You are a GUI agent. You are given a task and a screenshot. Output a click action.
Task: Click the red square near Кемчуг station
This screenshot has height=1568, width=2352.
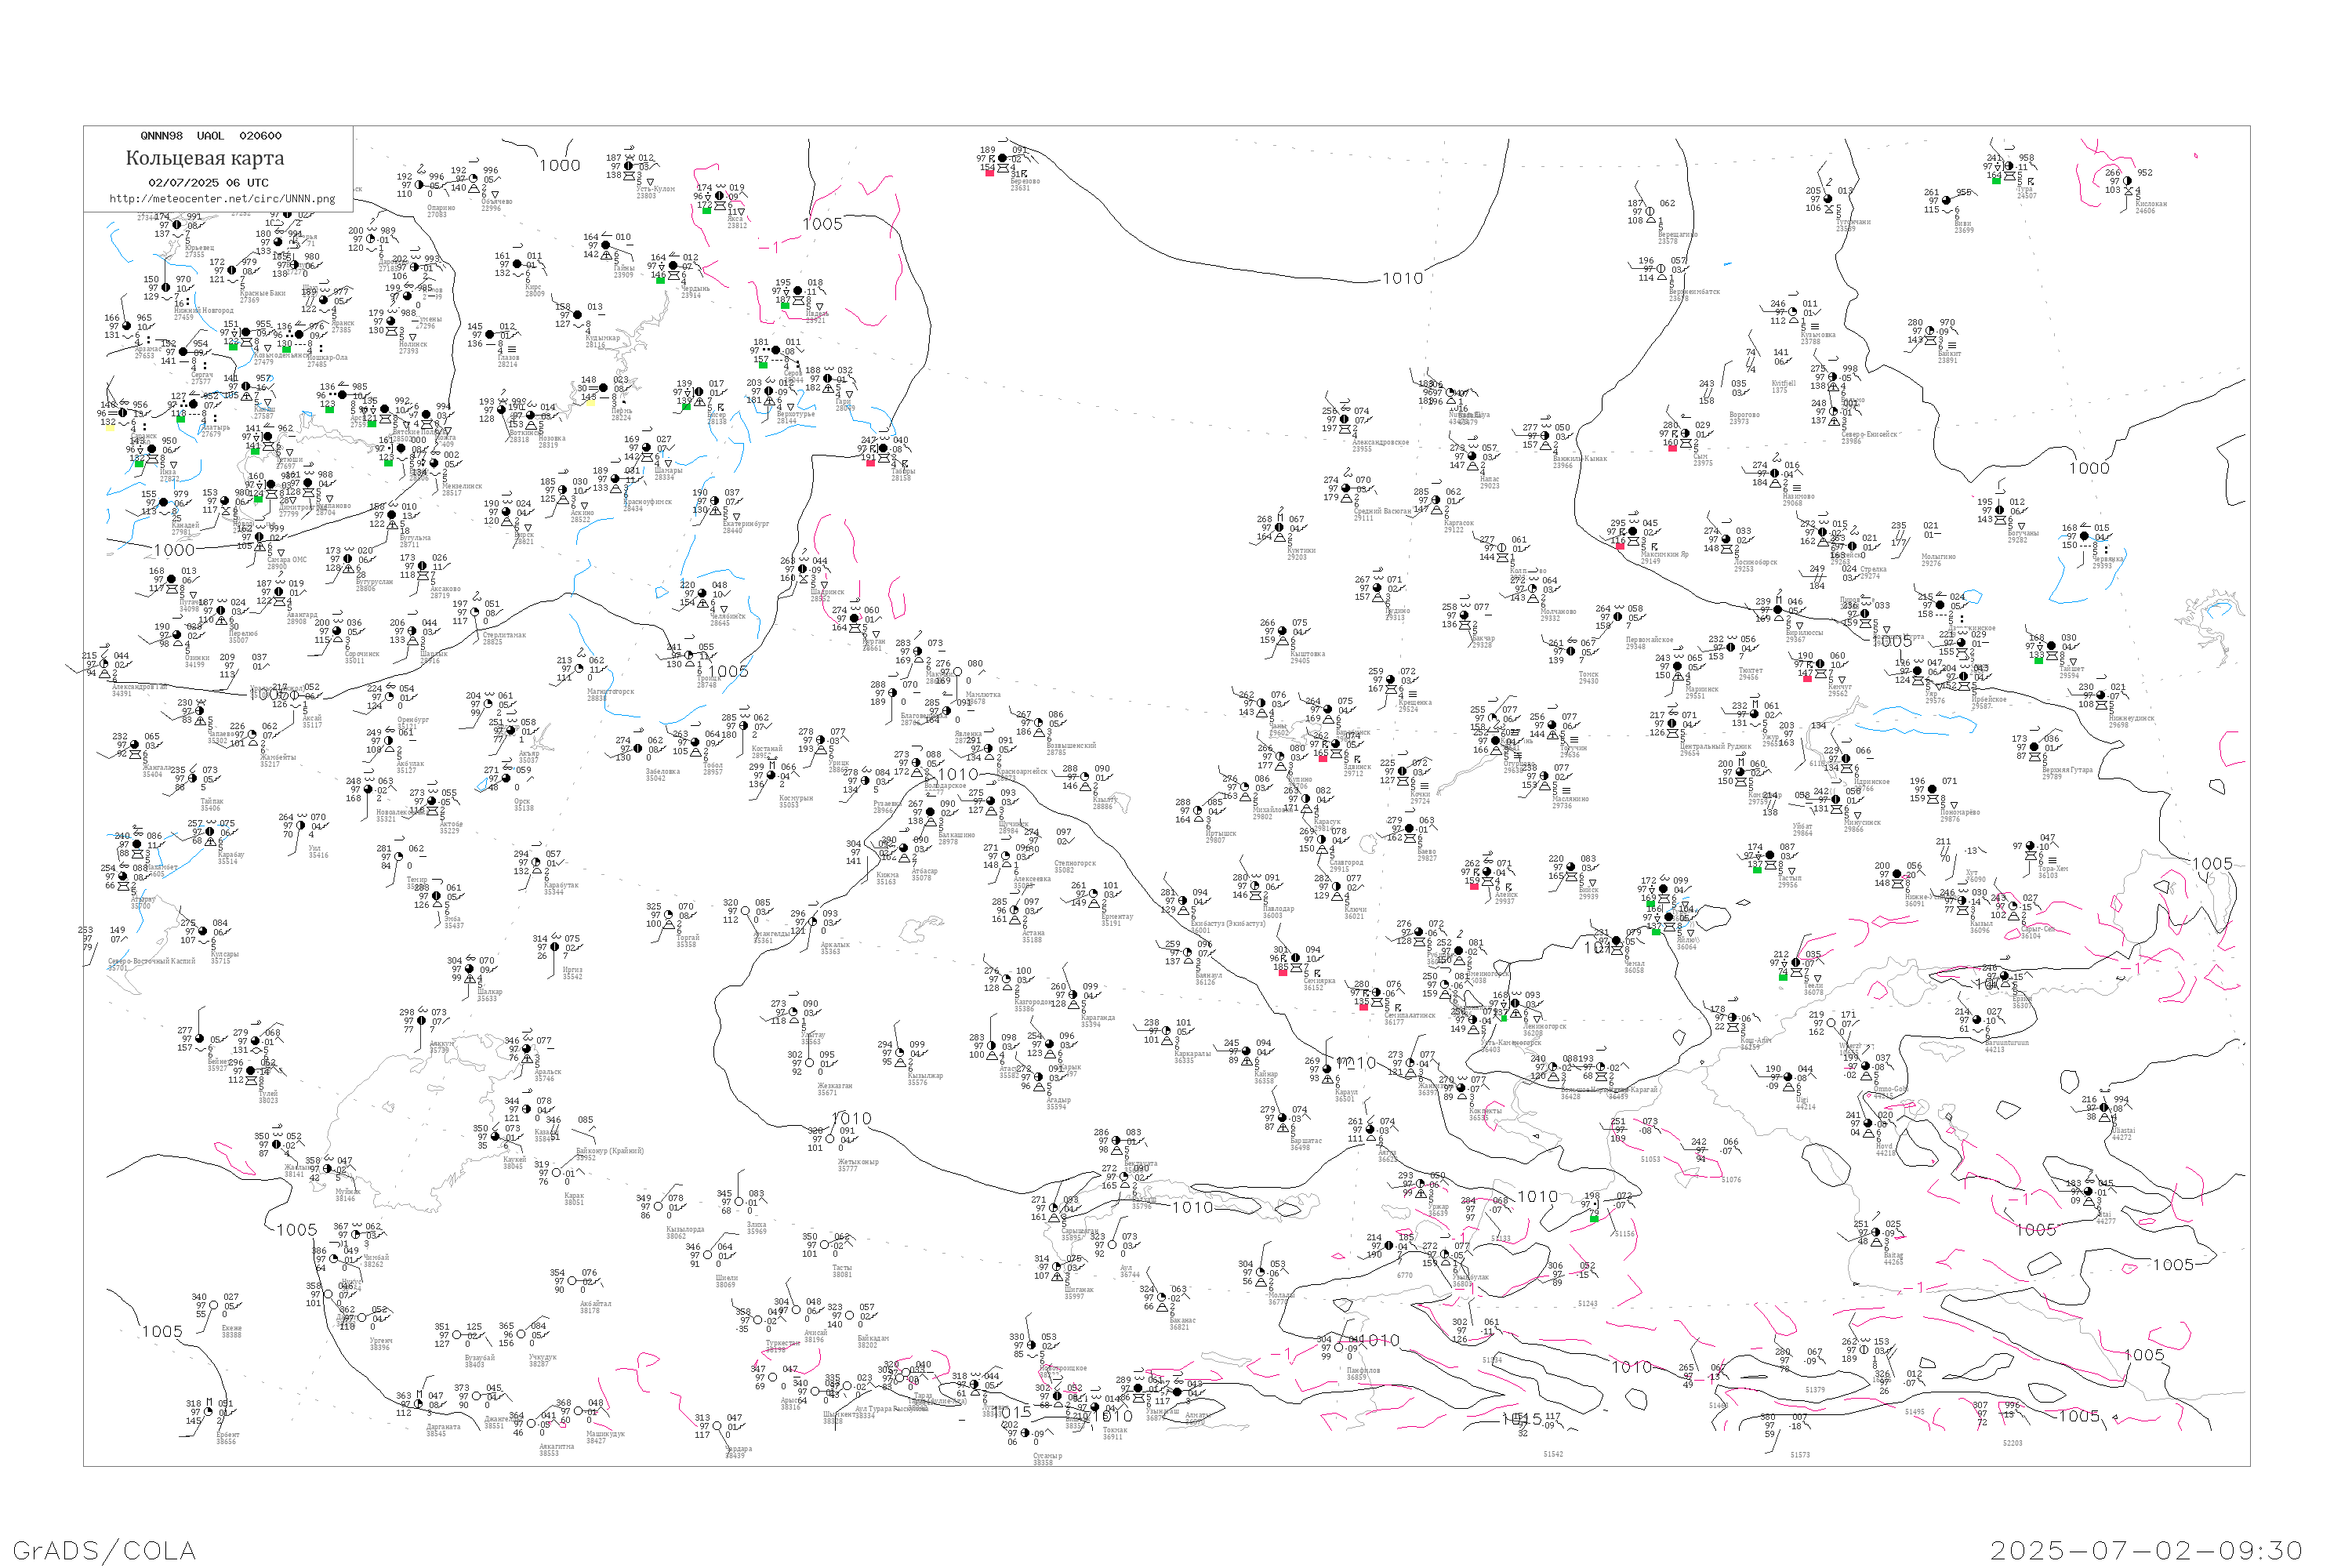tap(1807, 678)
